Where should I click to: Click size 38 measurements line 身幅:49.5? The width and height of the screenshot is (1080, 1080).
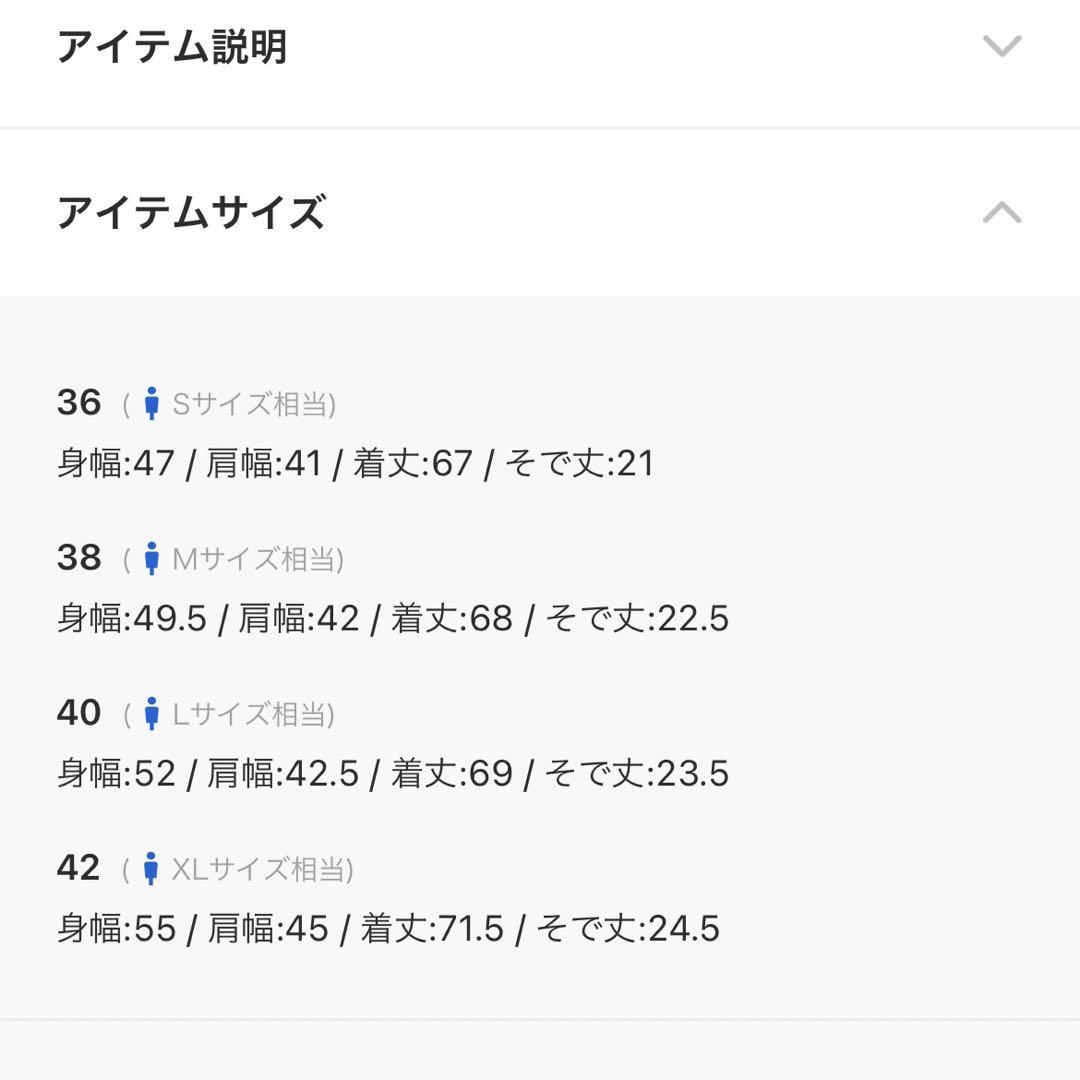click(x=393, y=618)
